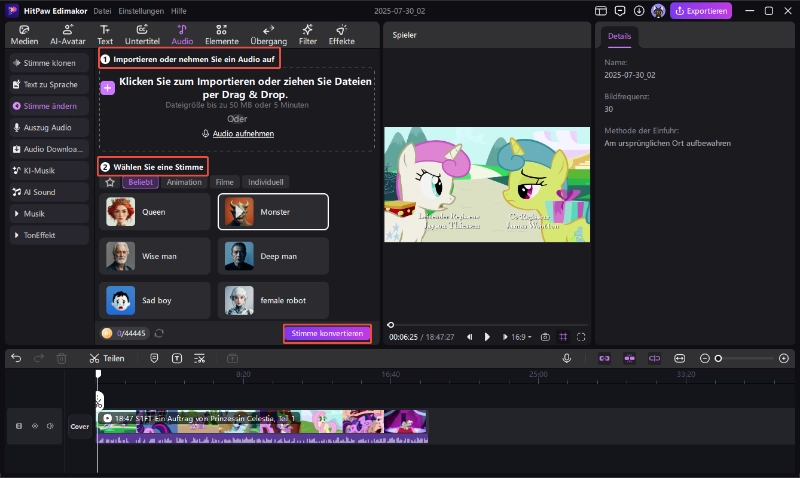Expand the Musik section
Viewport: 800px width, 478px height.
pyautogui.click(x=49, y=213)
